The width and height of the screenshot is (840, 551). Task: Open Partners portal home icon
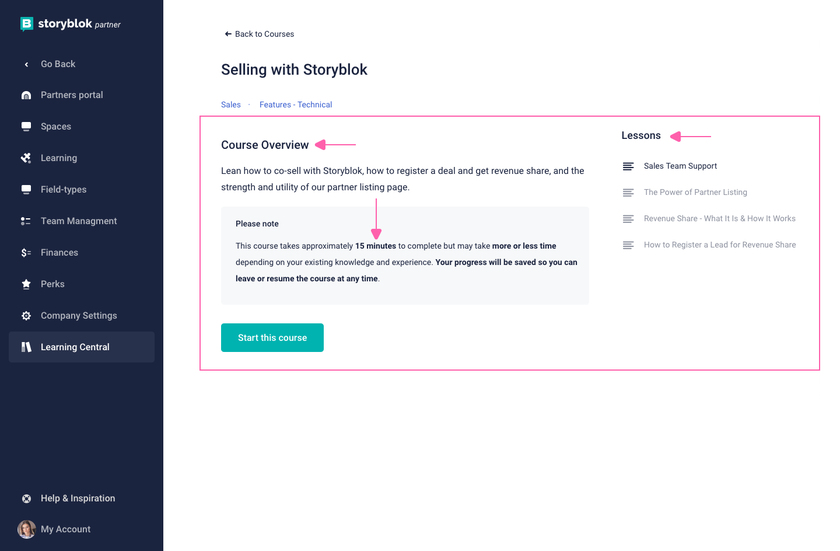pos(26,95)
